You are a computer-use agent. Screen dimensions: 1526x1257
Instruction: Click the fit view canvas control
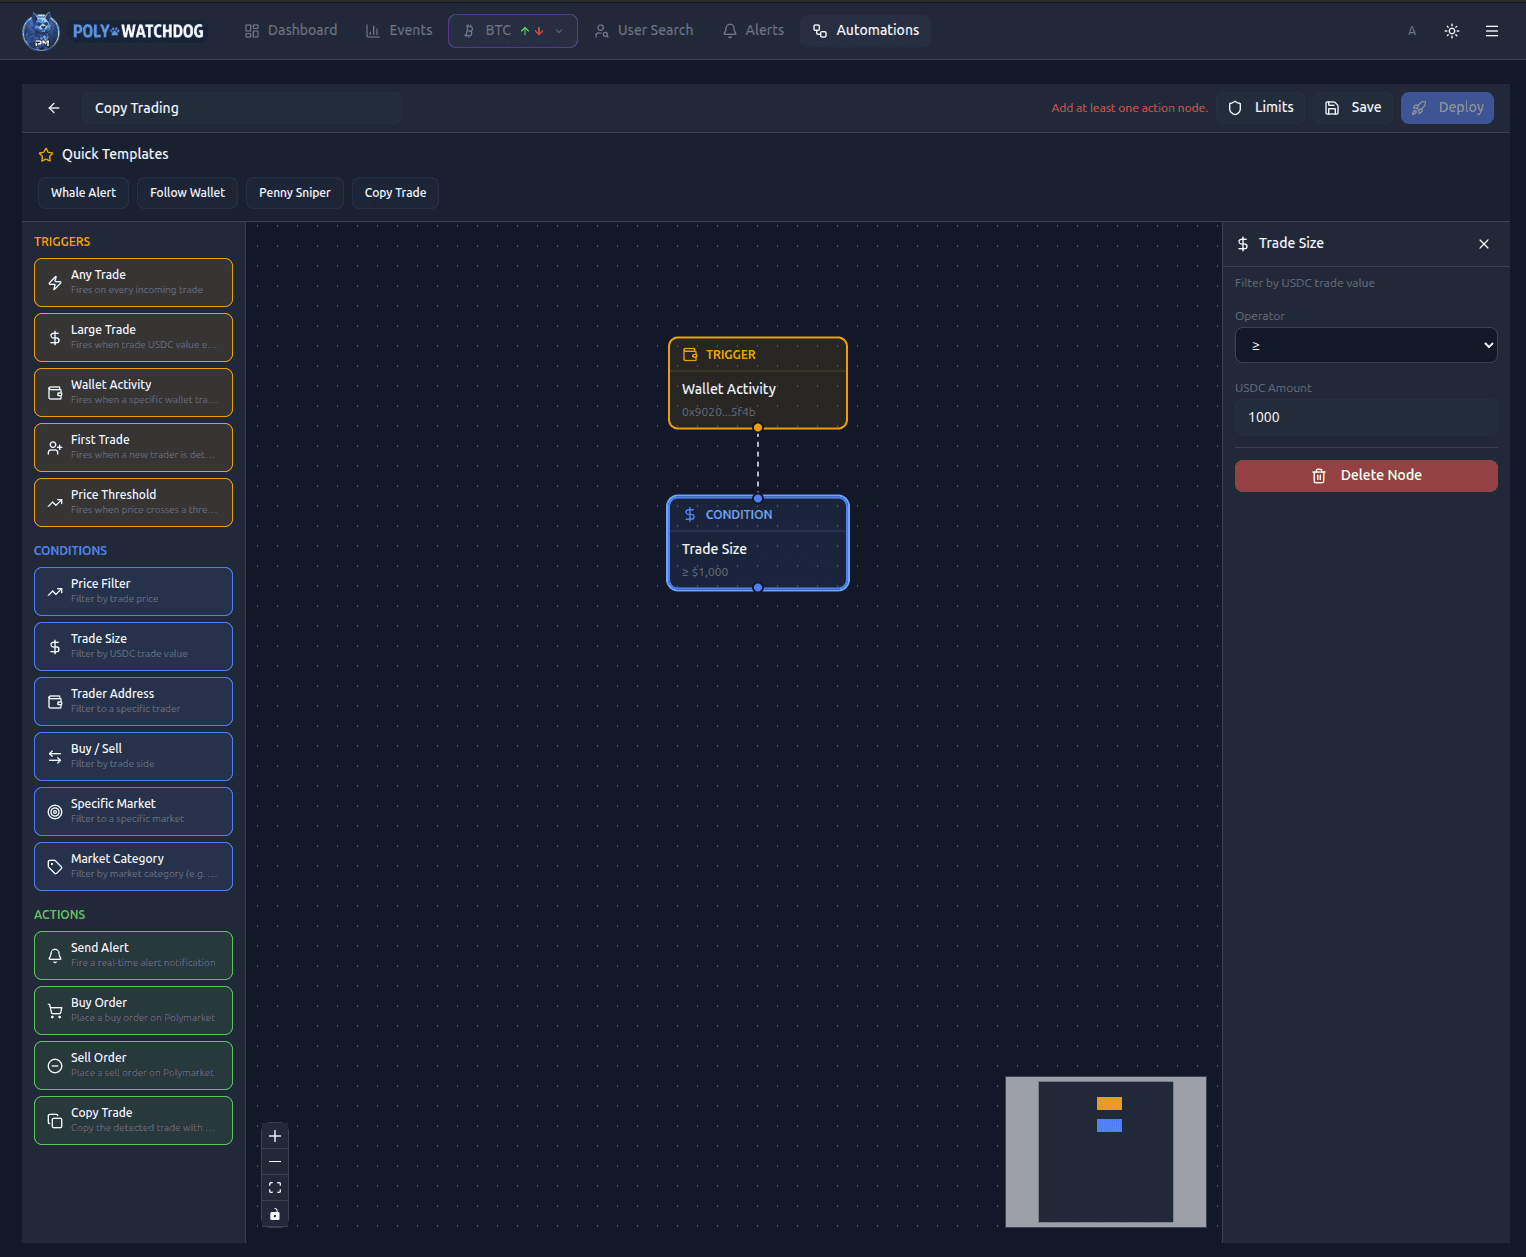275,1188
